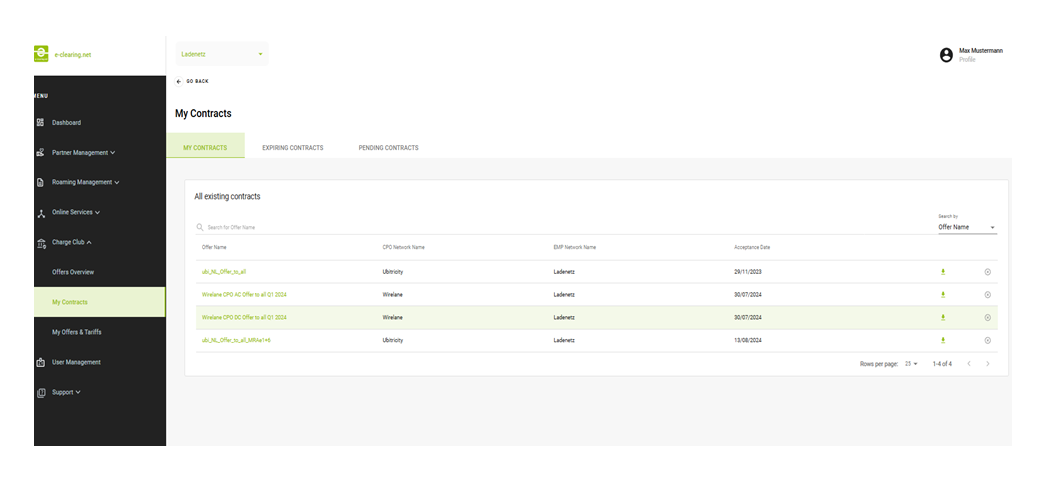This screenshot has height=497, width=1042.
Task: Download the Wirelane CPO DC Offer contract
Action: coord(942,318)
